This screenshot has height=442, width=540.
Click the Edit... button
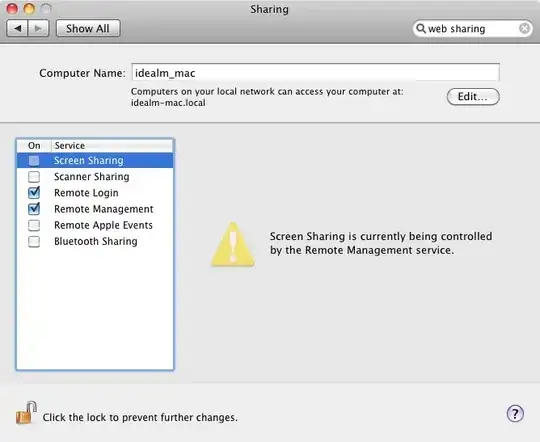[473, 96]
